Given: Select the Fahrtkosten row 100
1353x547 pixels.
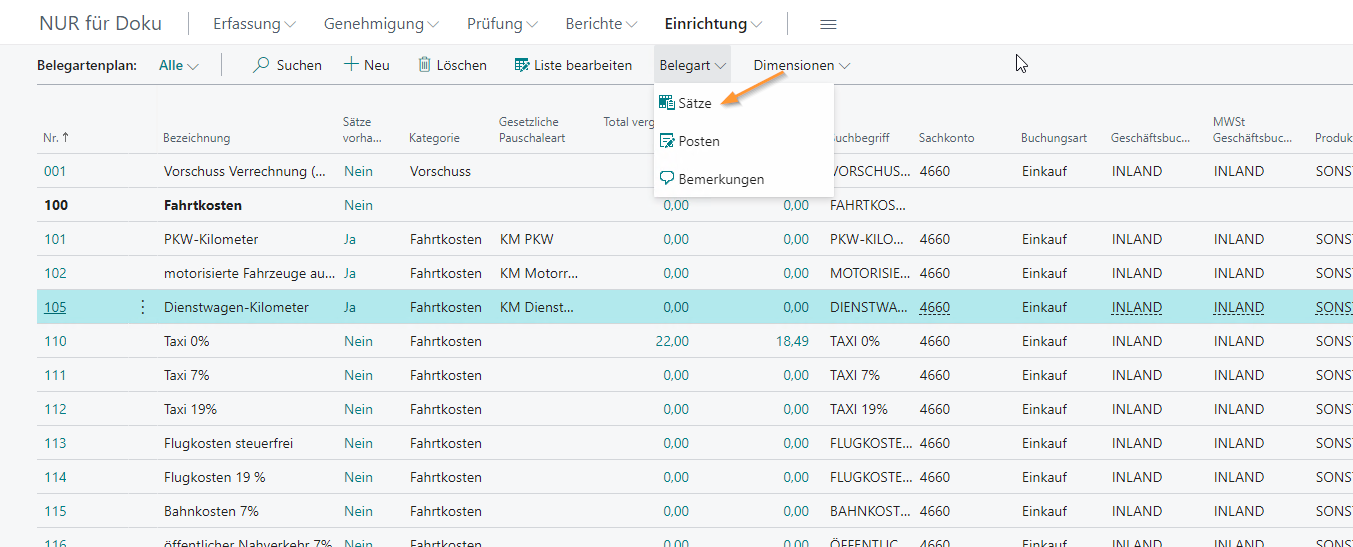Looking at the screenshot, I should [x=203, y=205].
